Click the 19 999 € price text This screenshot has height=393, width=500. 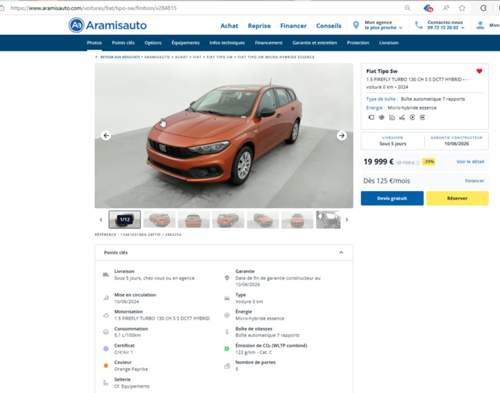(378, 162)
